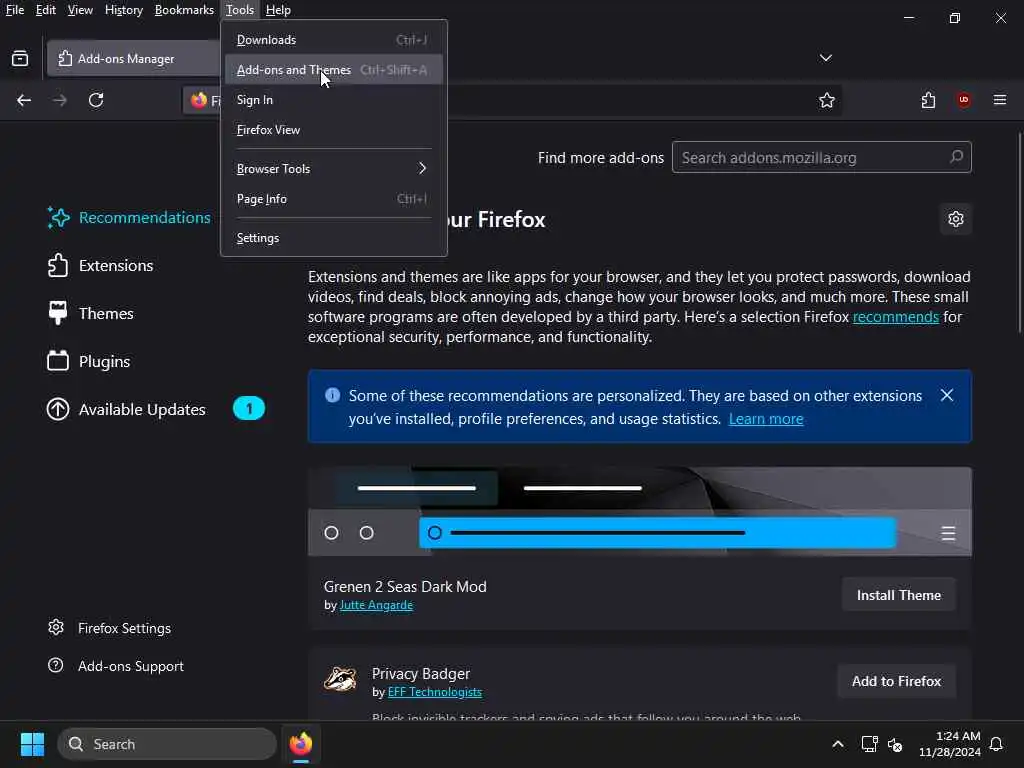Open the Add-ons Support link
This screenshot has width=1024, height=768.
[116, 666]
